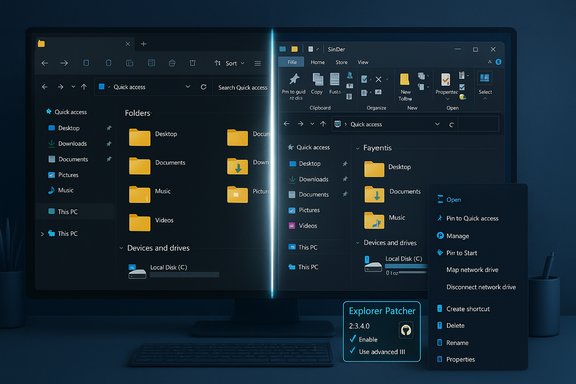
Task: Expand address history dropdown in right window
Action: [437, 124]
